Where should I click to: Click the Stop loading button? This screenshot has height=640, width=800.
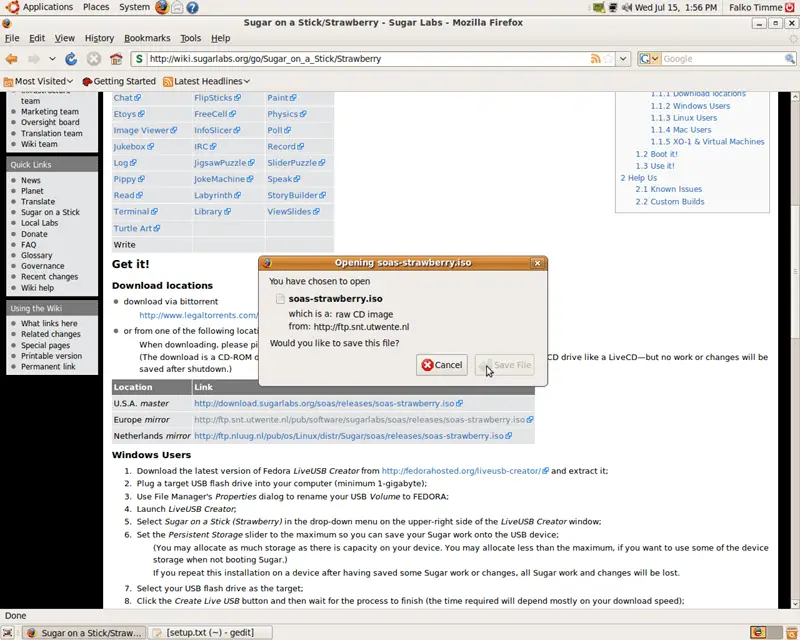point(93,59)
